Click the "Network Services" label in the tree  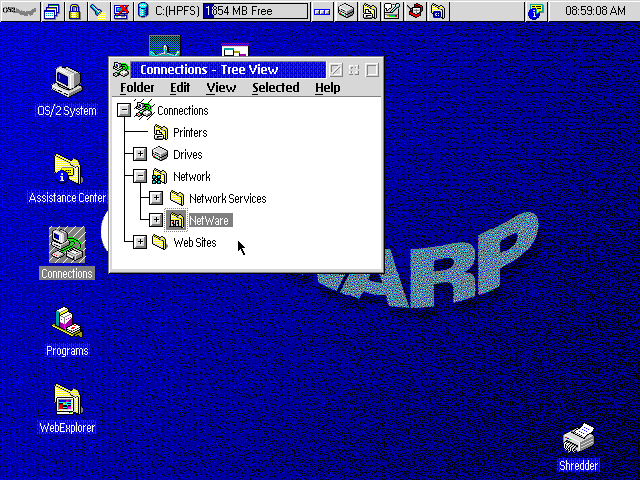point(228,199)
